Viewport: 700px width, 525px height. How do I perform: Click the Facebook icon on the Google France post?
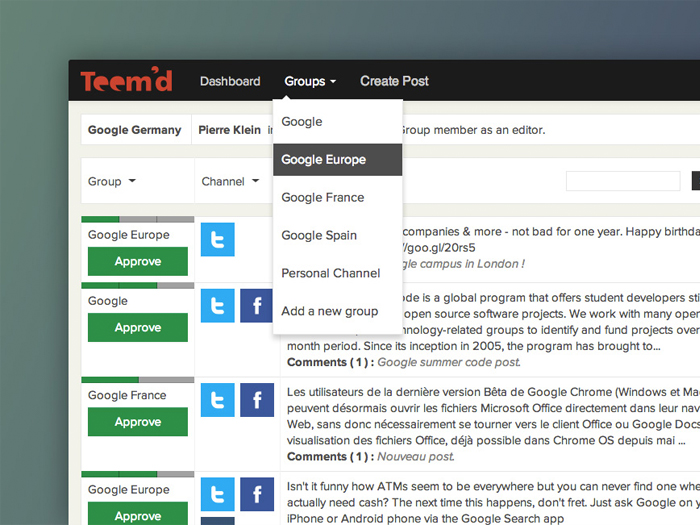257,400
